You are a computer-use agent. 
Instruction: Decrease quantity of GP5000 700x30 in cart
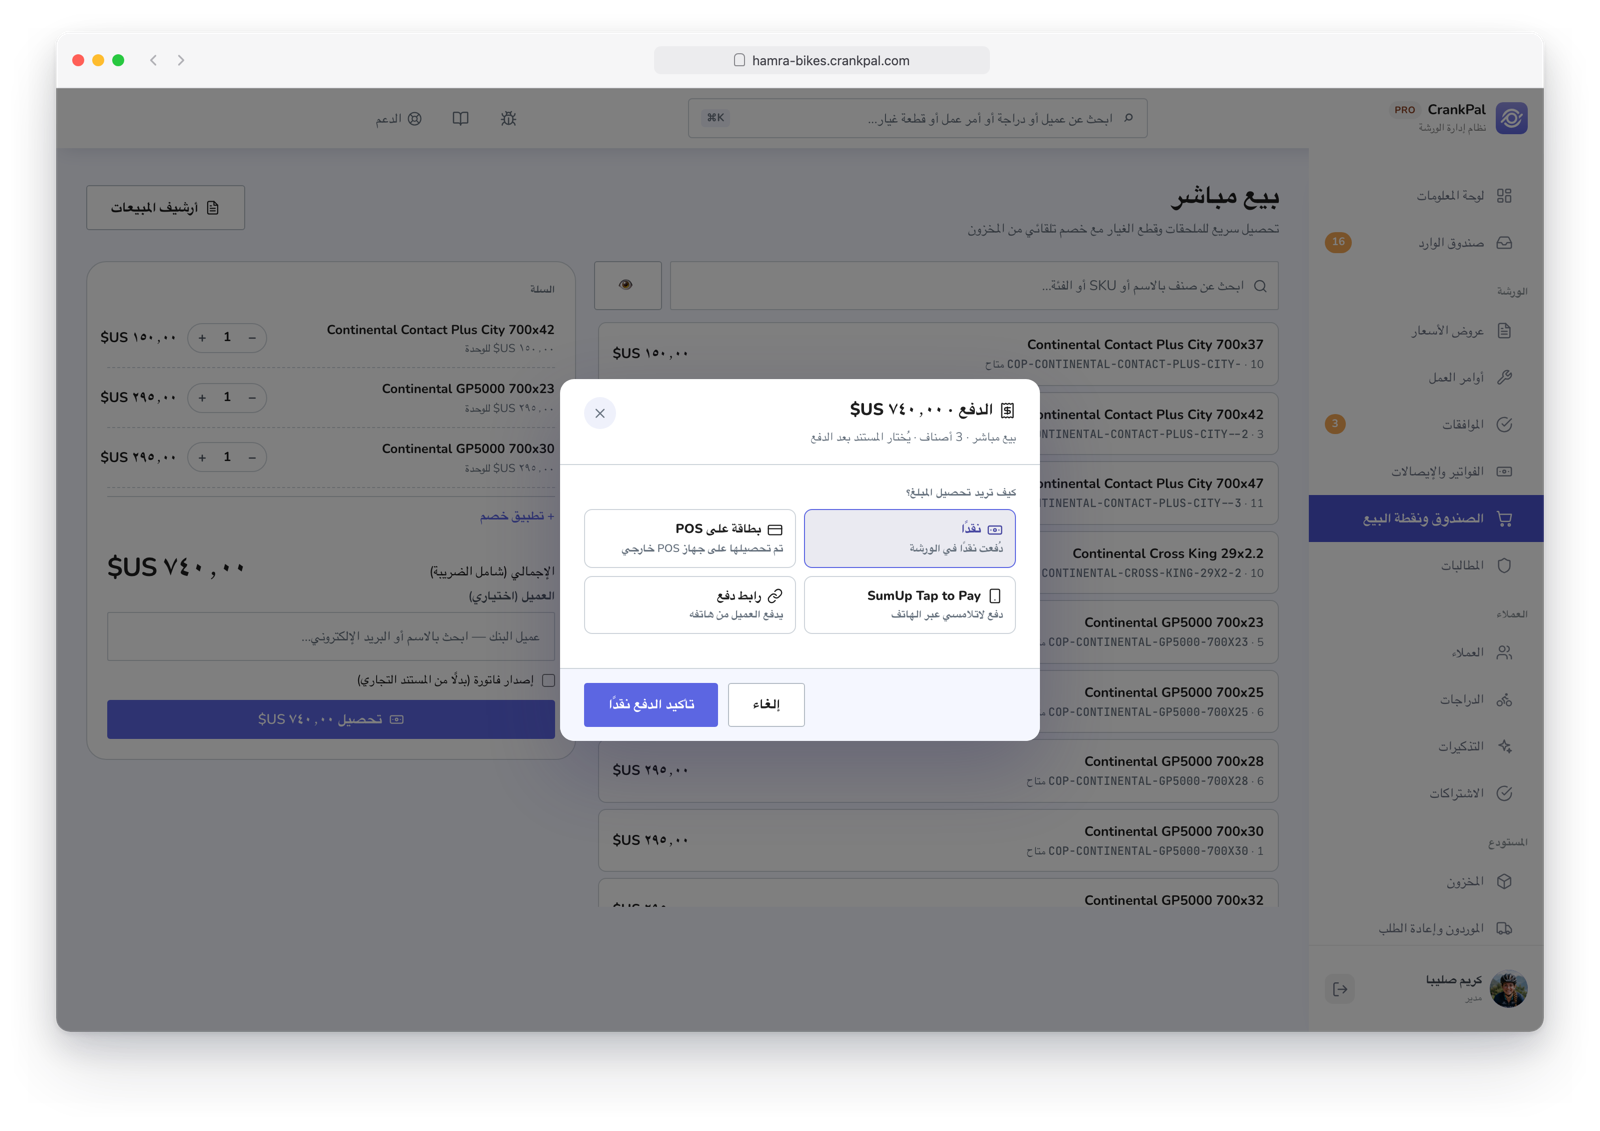tap(252, 457)
